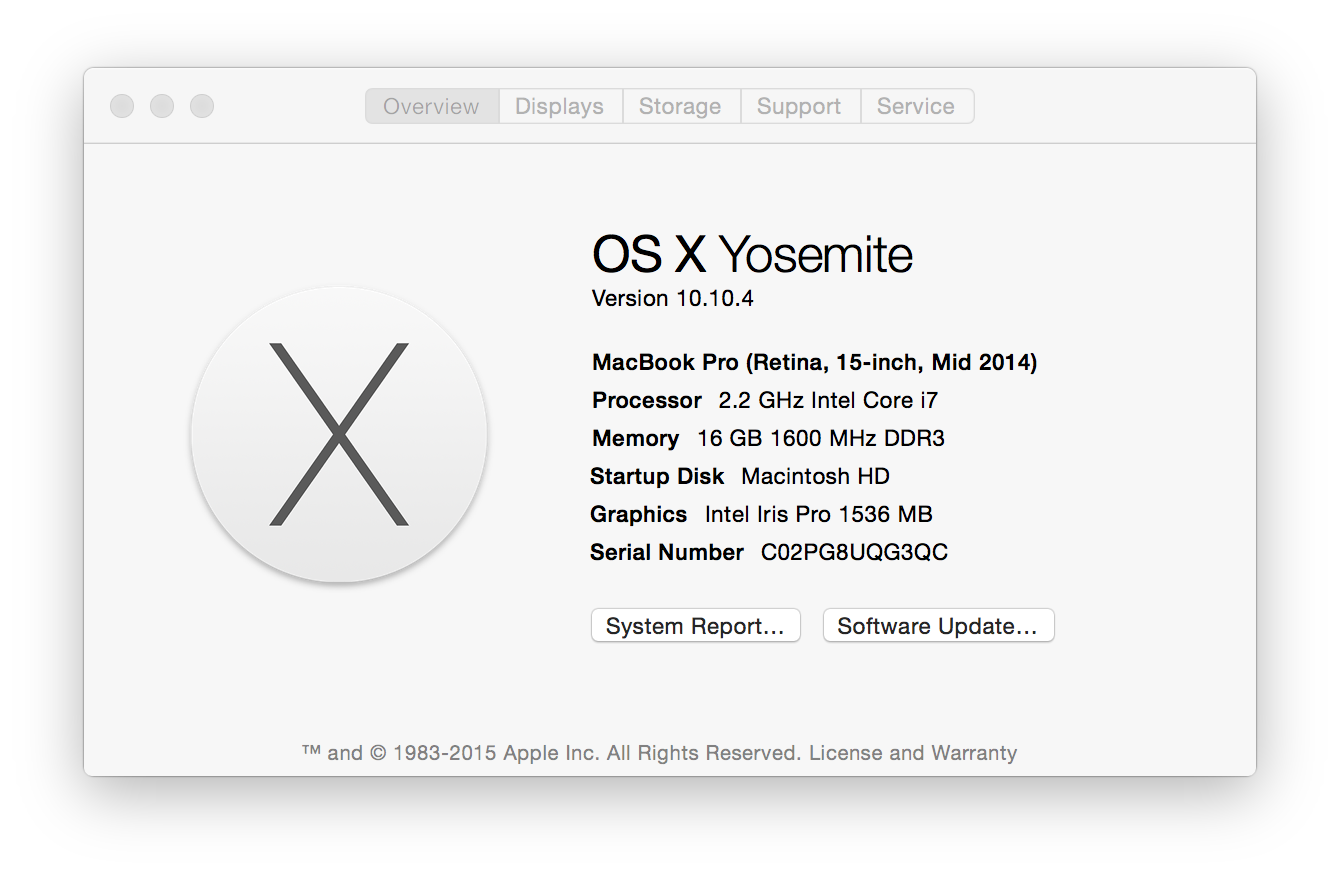
Task: Switch to the Displays tab
Action: pyautogui.click(x=559, y=106)
